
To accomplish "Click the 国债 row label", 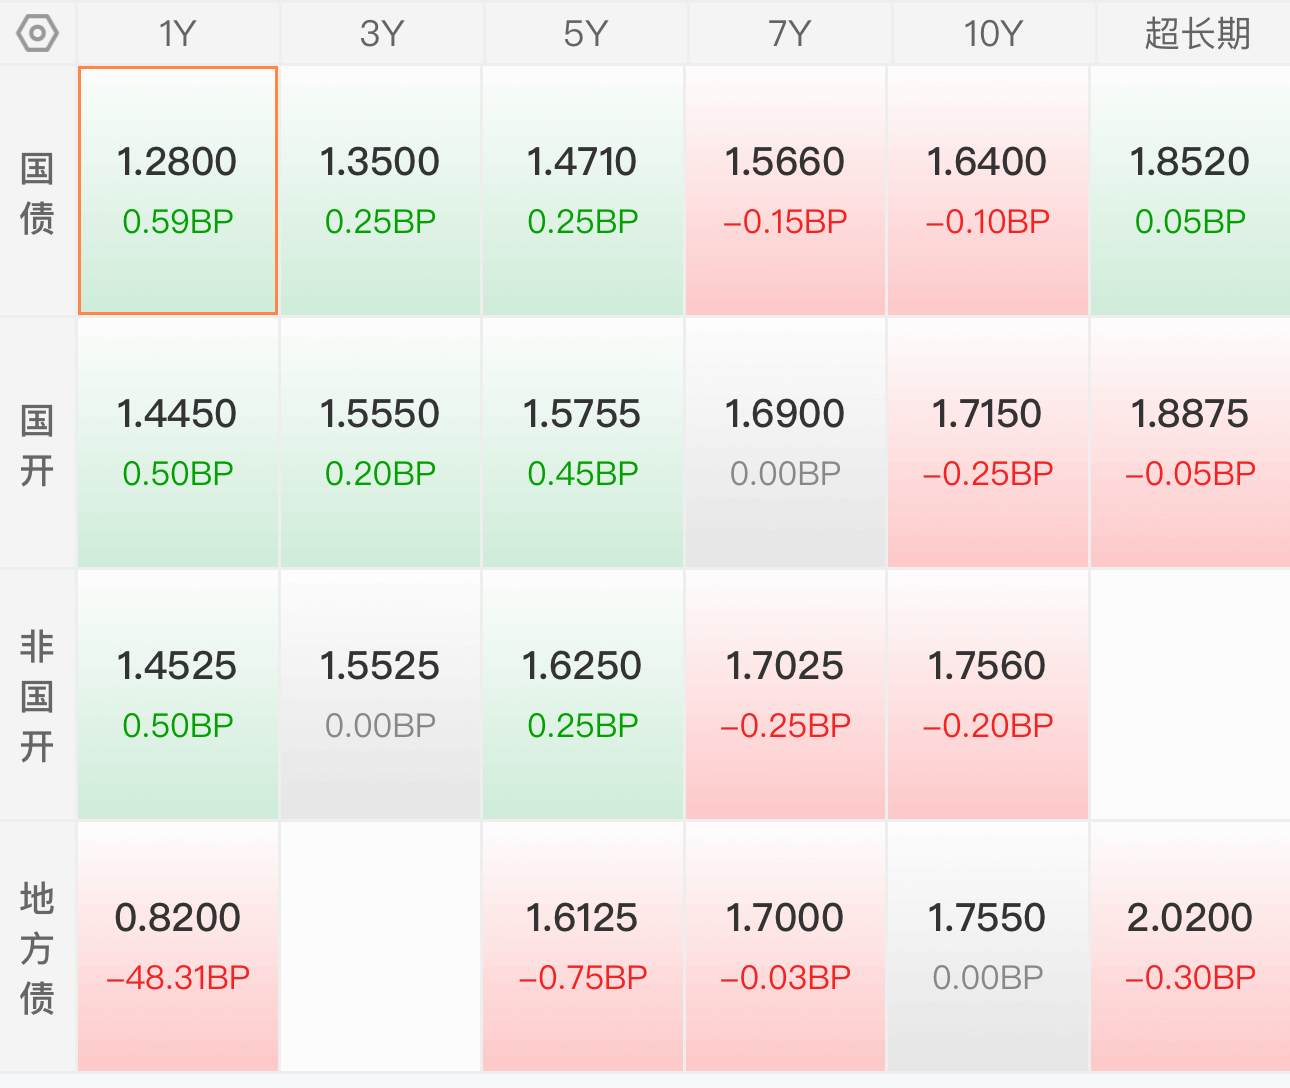I will click(x=37, y=192).
